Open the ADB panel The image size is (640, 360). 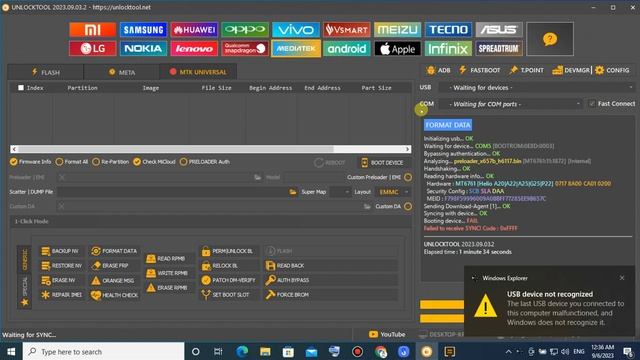[x=438, y=70]
